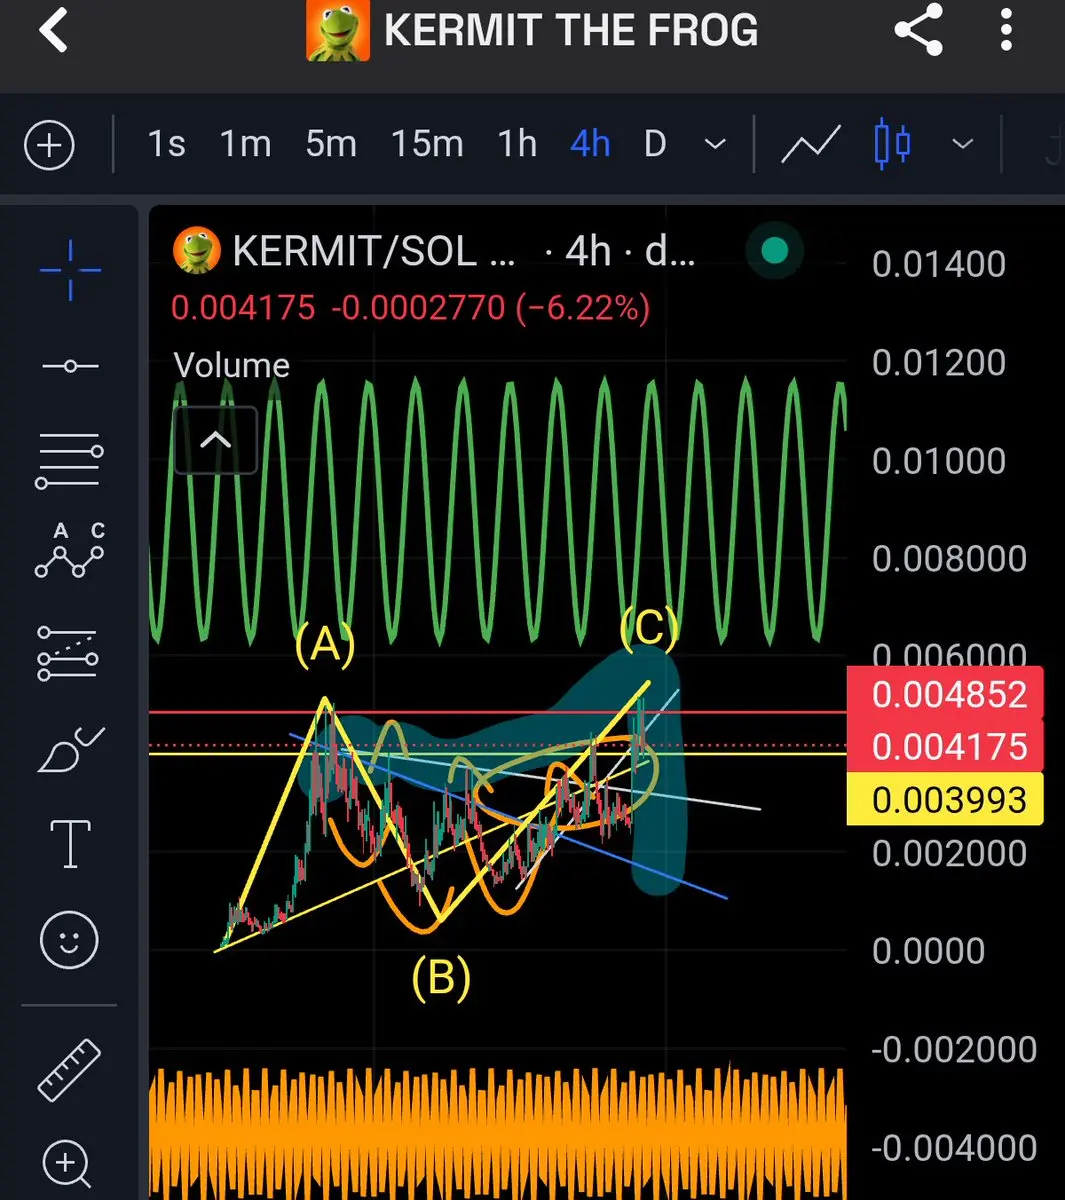Click the Kermit icon in the legend

[x=197, y=251]
